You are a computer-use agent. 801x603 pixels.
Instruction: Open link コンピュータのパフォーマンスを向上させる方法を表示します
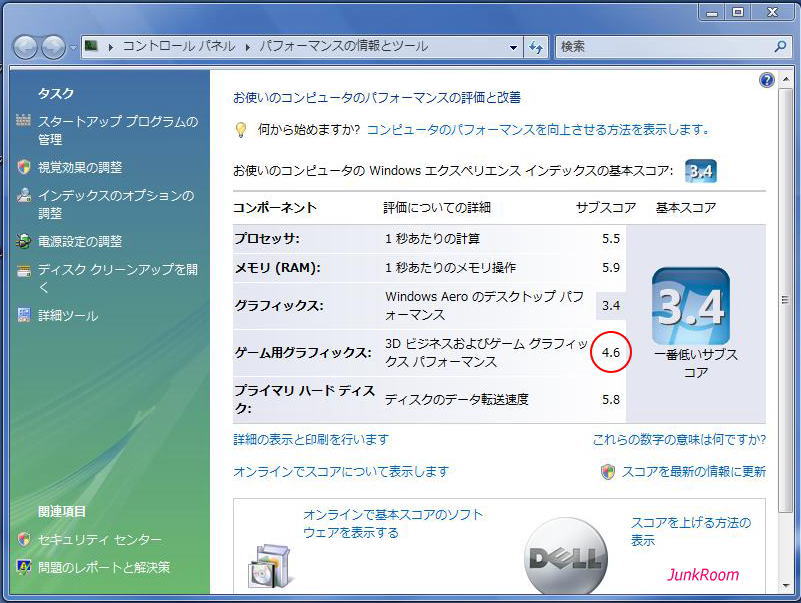coord(538,130)
